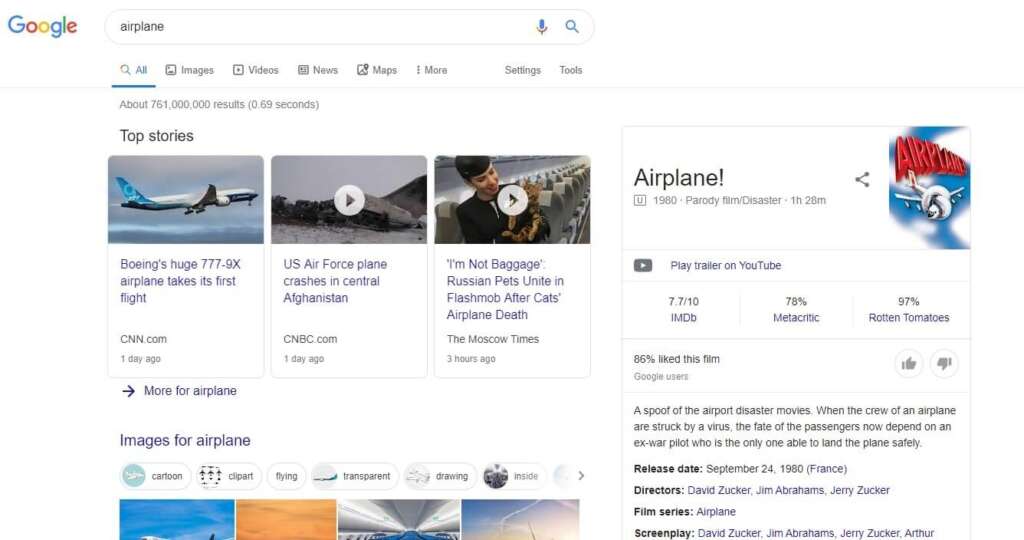Click the Airplane! panel title
Screen dimensions: 1024x540
coord(679,178)
